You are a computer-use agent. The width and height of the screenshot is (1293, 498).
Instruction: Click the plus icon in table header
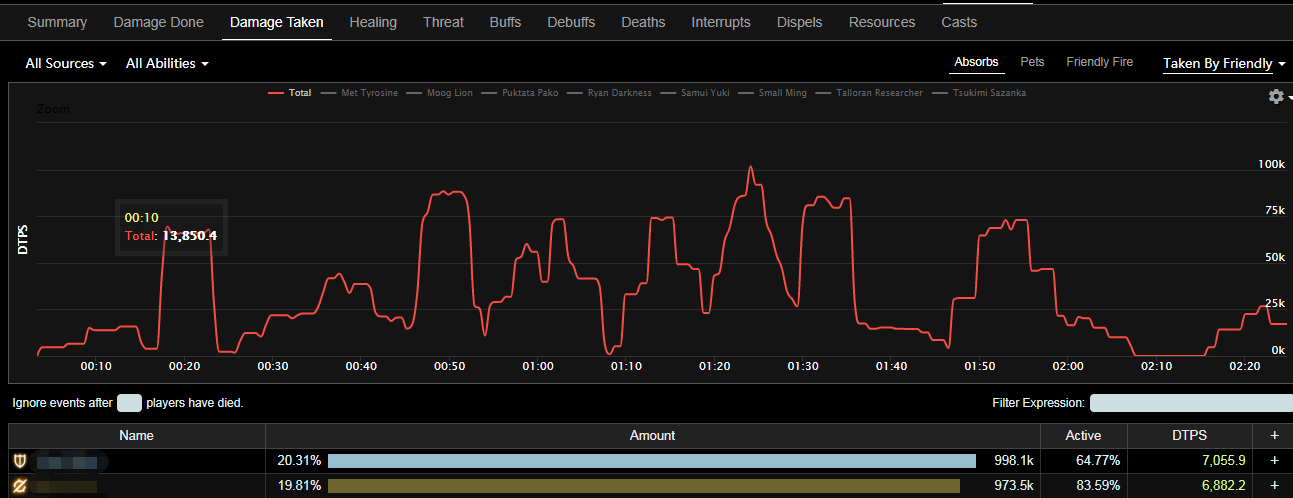1273,436
